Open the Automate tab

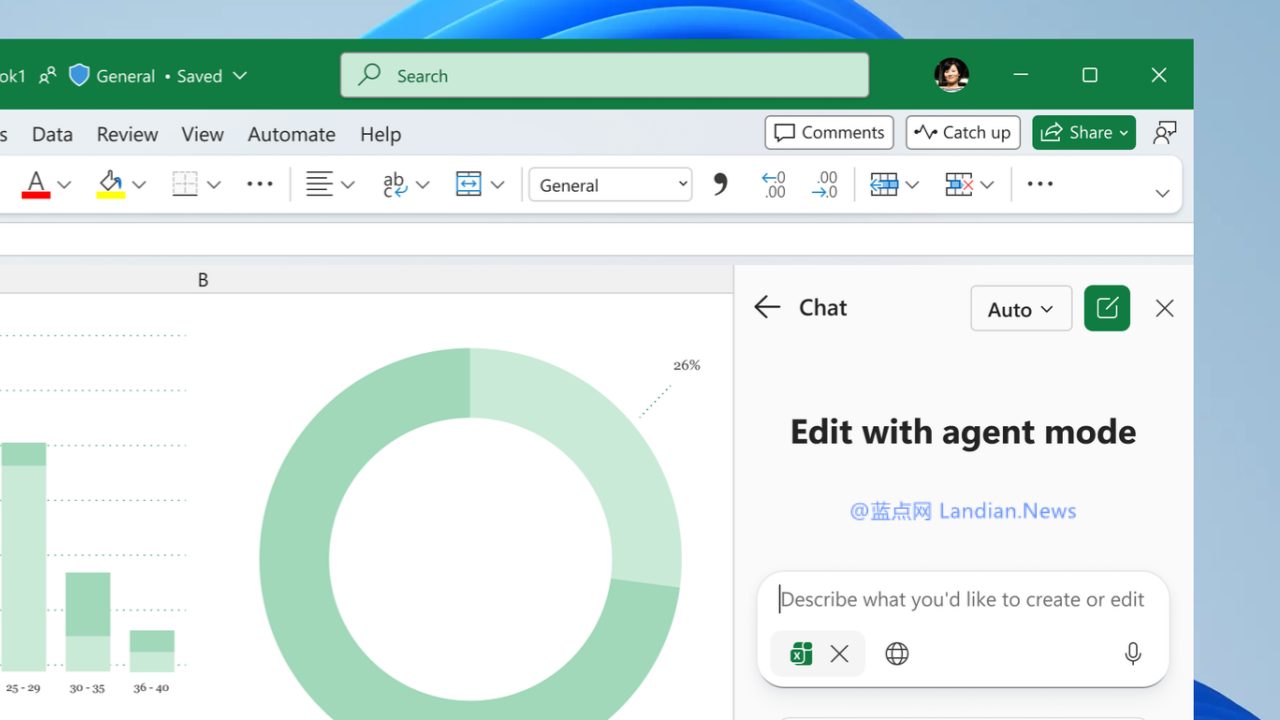[x=291, y=134]
